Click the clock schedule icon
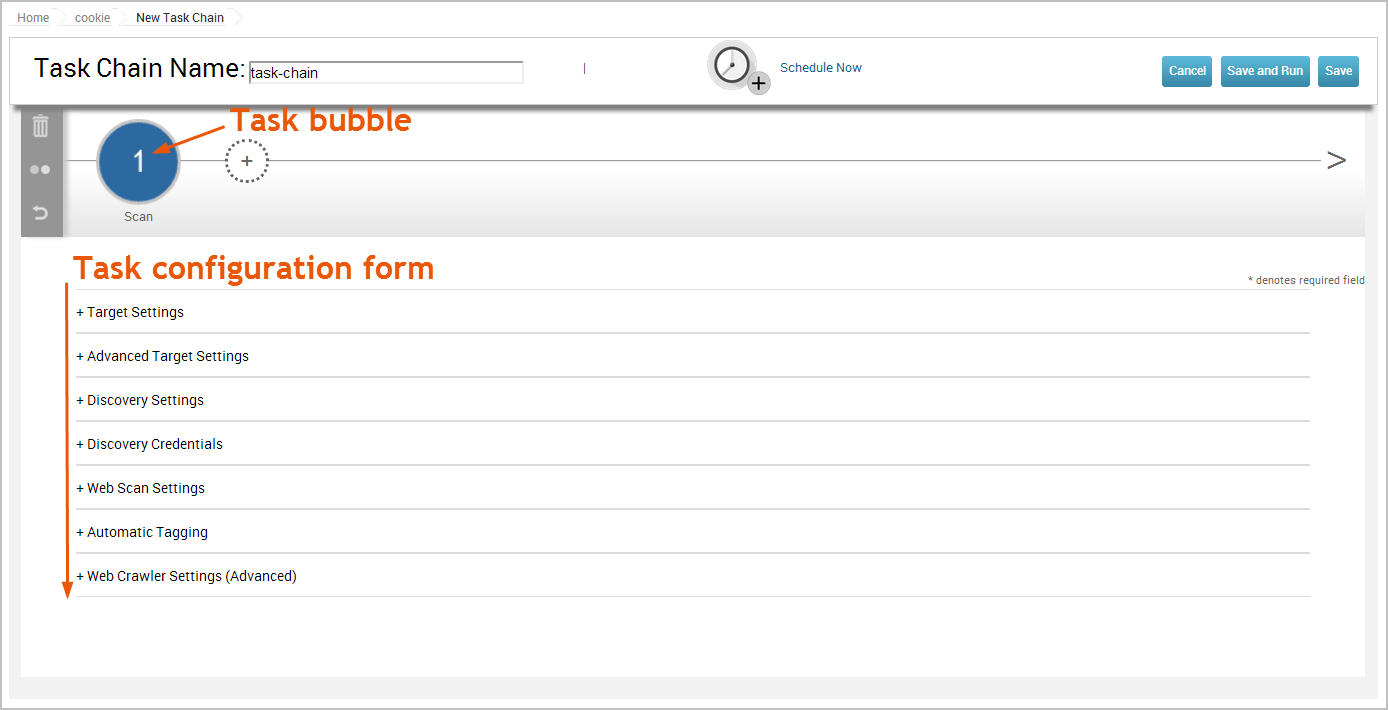 click(x=732, y=65)
